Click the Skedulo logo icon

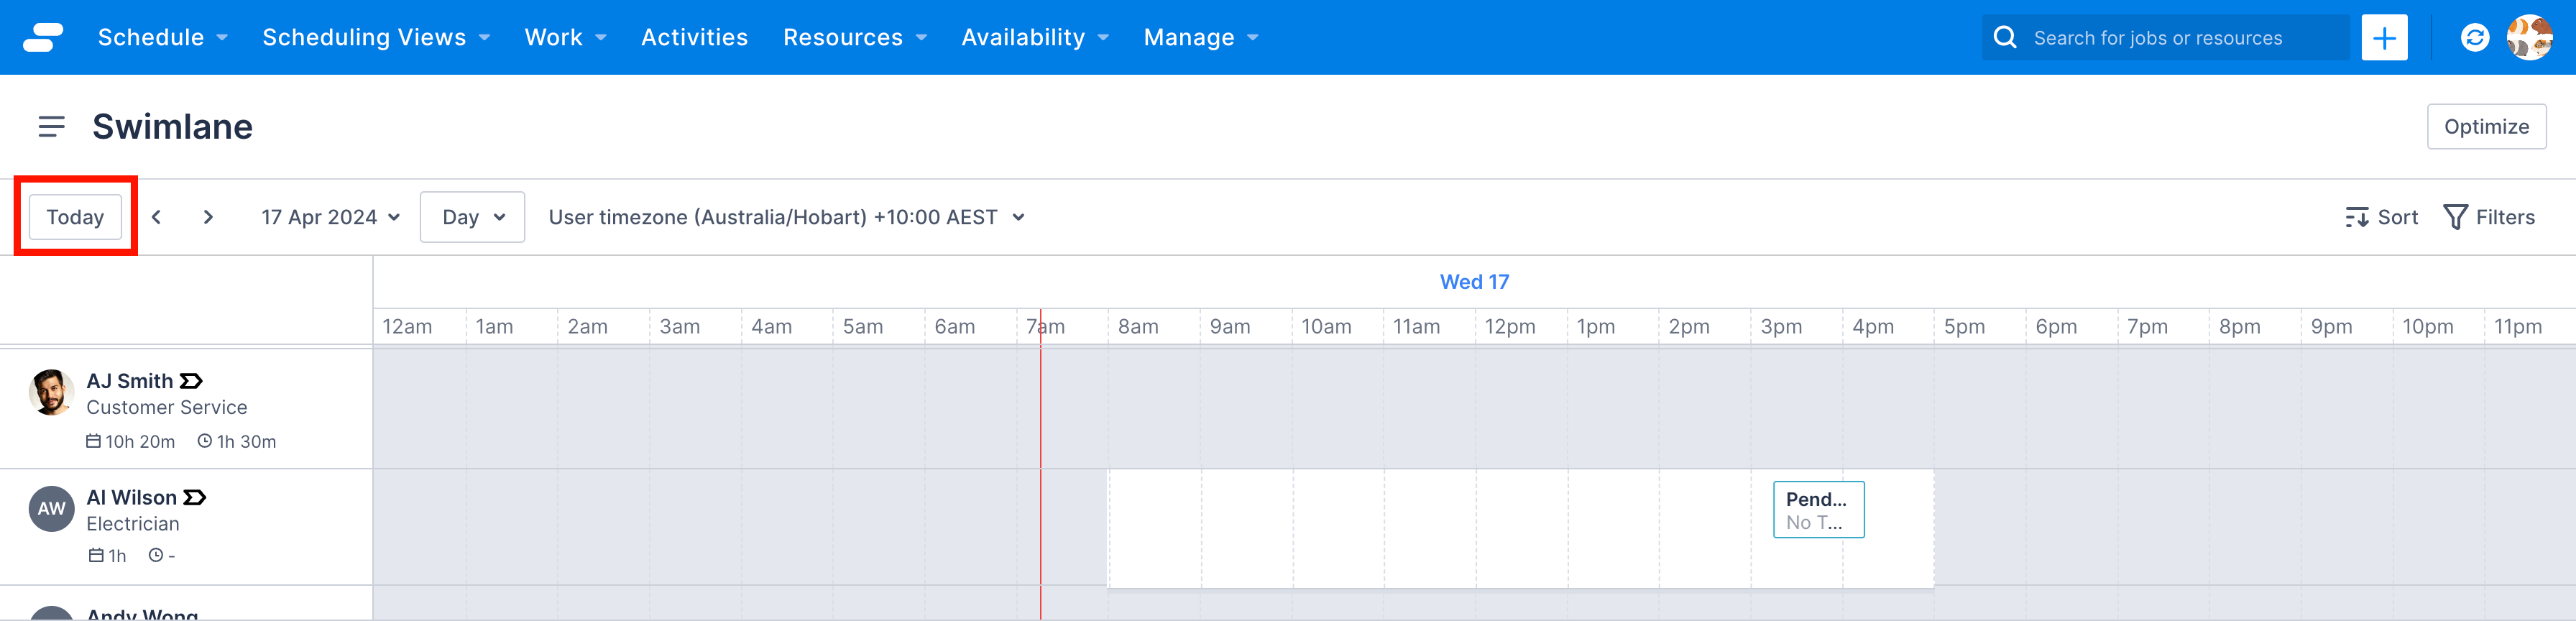43,37
